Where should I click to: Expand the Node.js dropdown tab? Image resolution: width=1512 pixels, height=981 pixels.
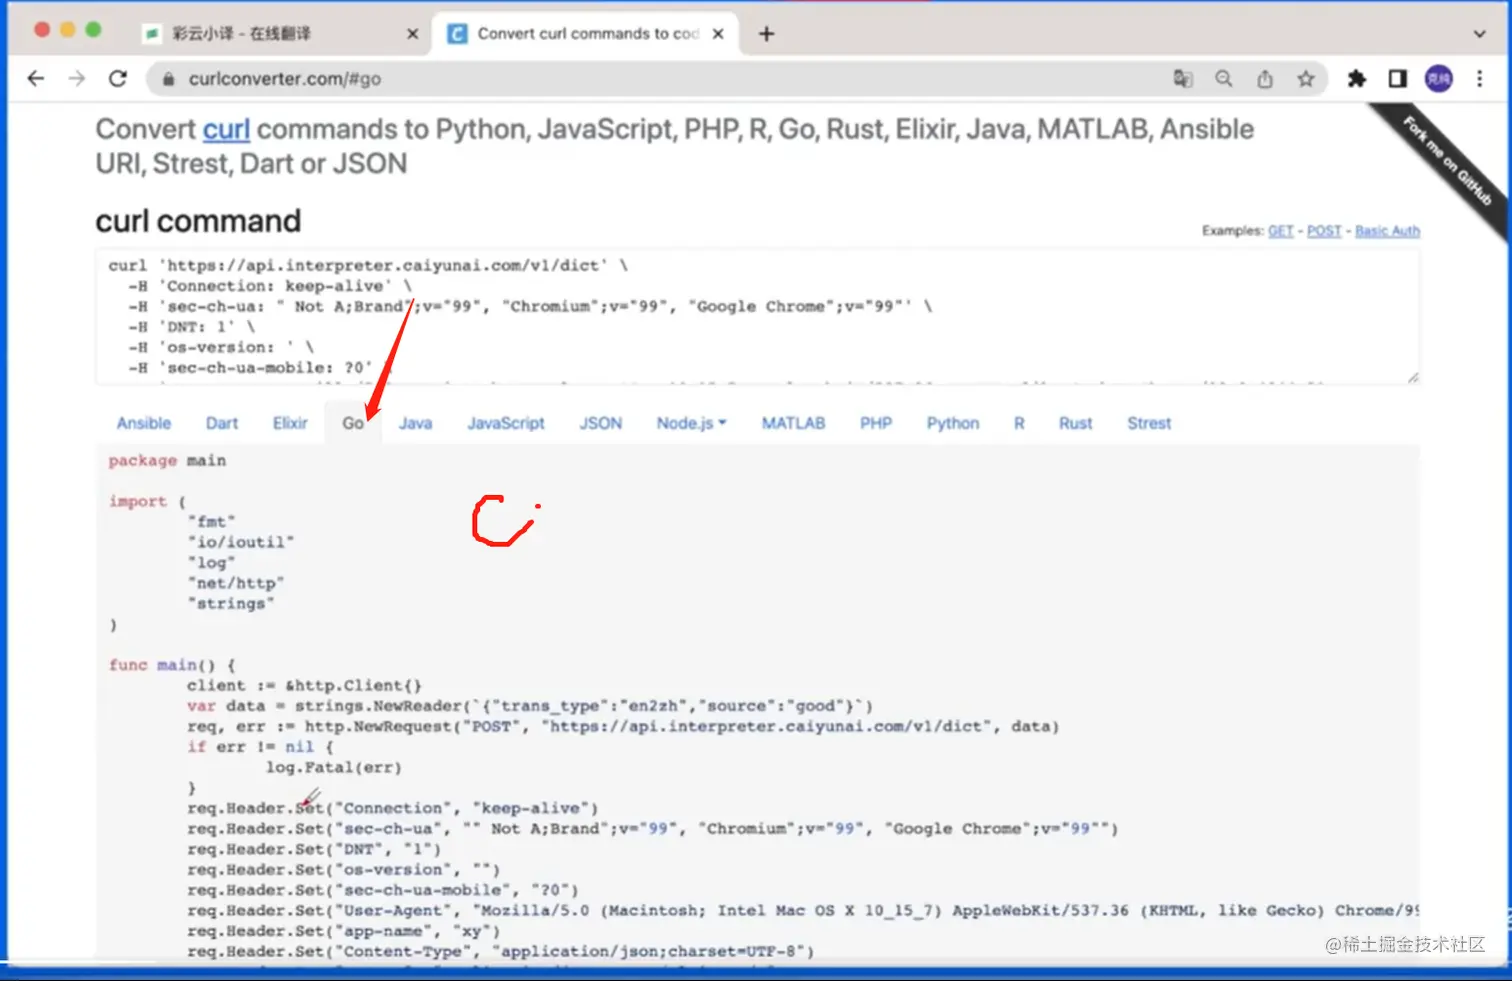691,423
